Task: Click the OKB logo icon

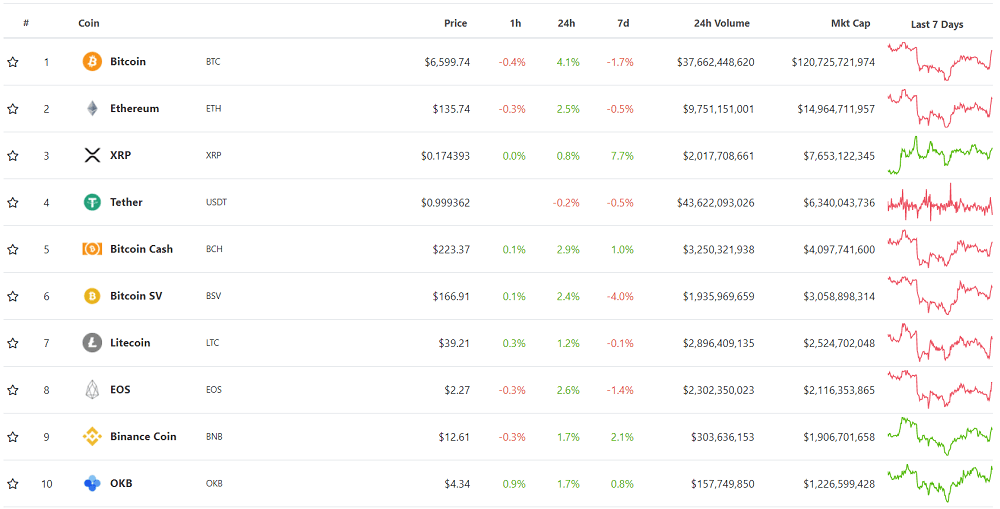Action: (92, 483)
